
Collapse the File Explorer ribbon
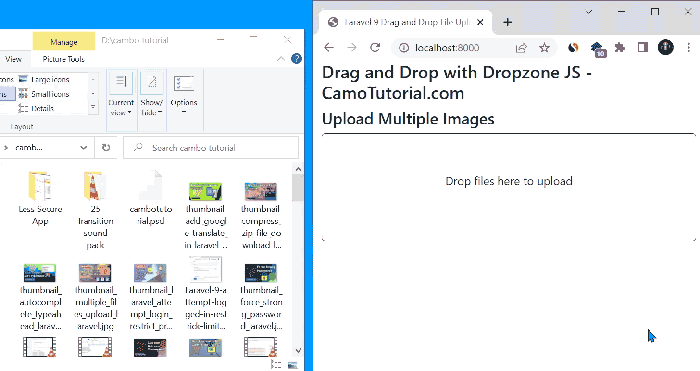281,58
